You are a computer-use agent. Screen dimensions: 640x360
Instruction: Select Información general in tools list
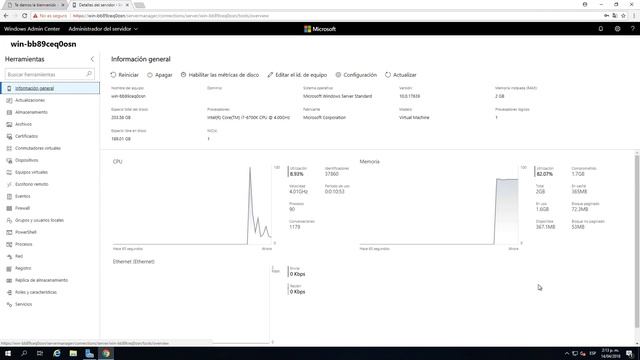50,88
